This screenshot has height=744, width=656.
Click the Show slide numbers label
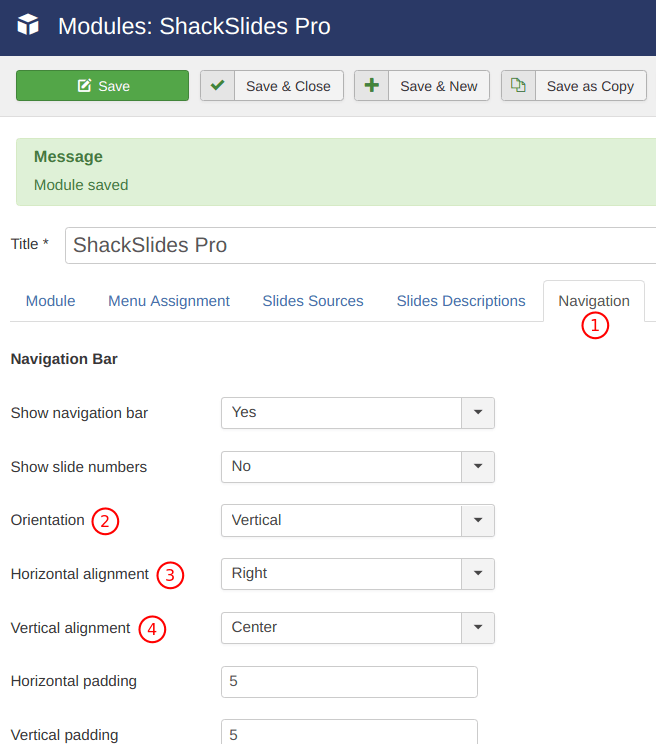(x=79, y=467)
